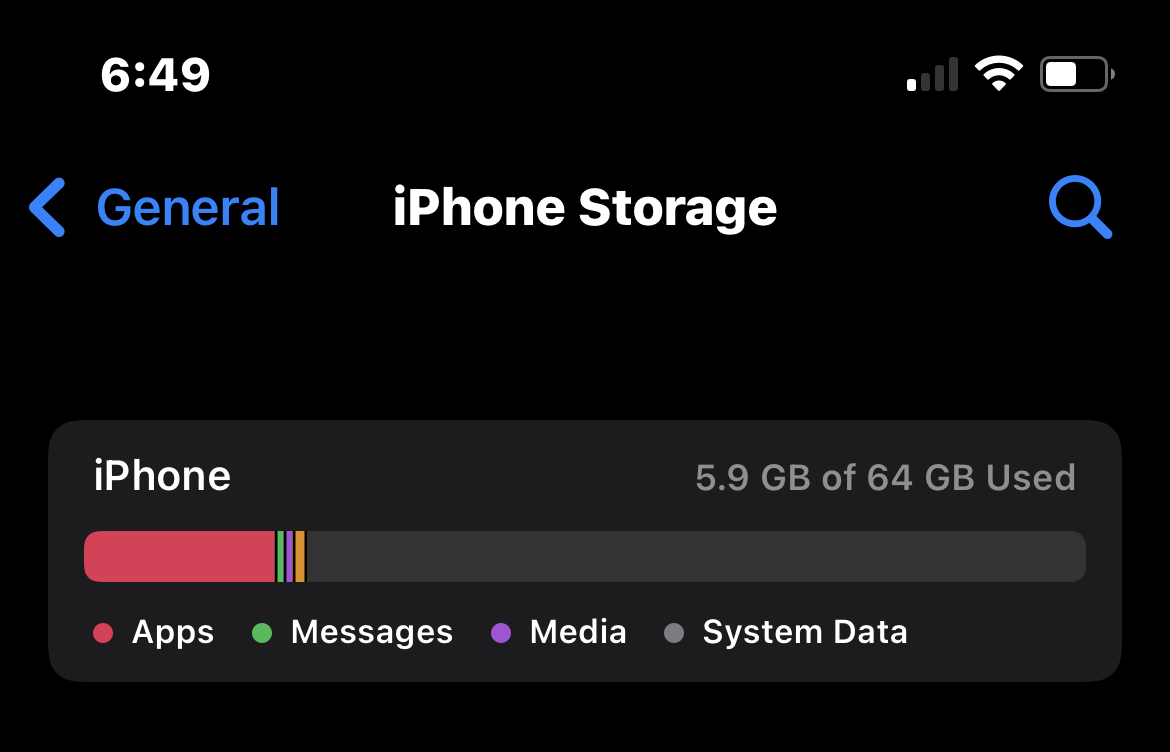Select the System Data legend label
Image resolution: width=1170 pixels, height=752 pixels.
coord(805,633)
